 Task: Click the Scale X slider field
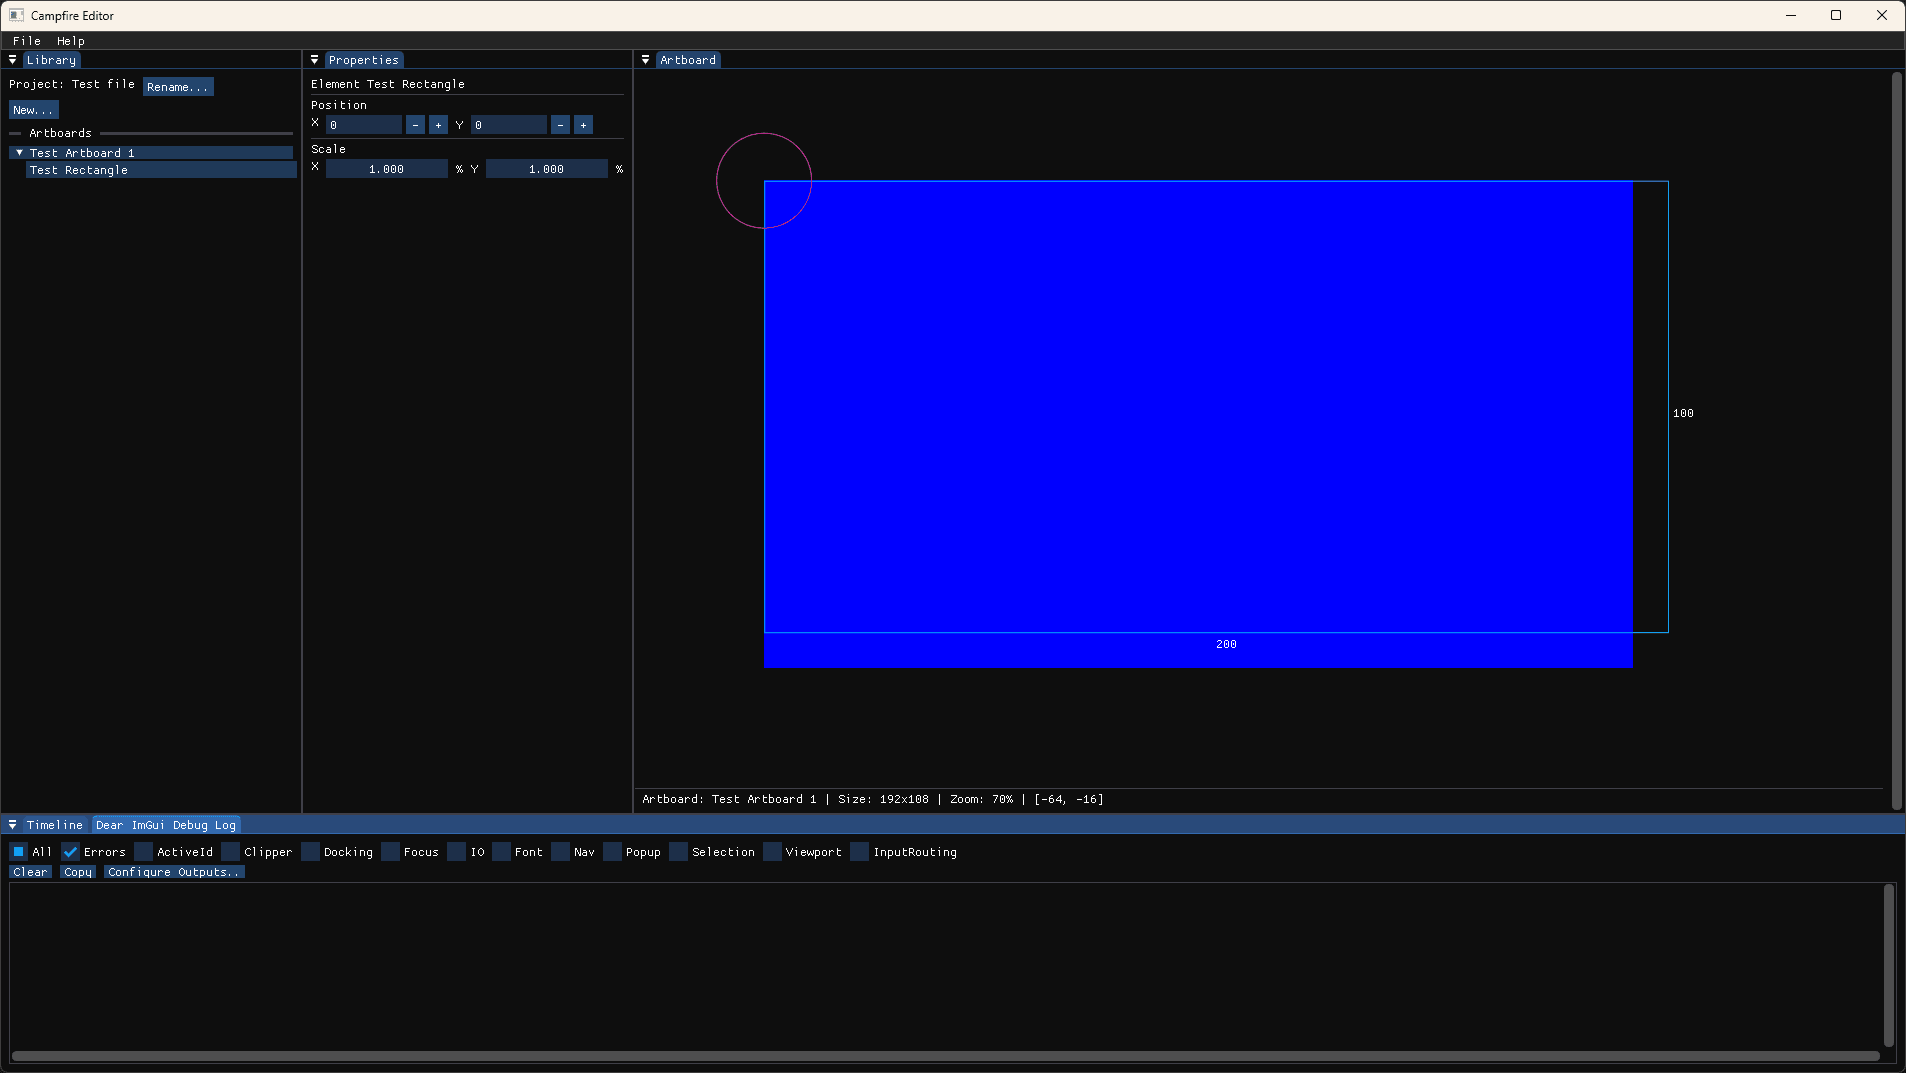(x=386, y=169)
